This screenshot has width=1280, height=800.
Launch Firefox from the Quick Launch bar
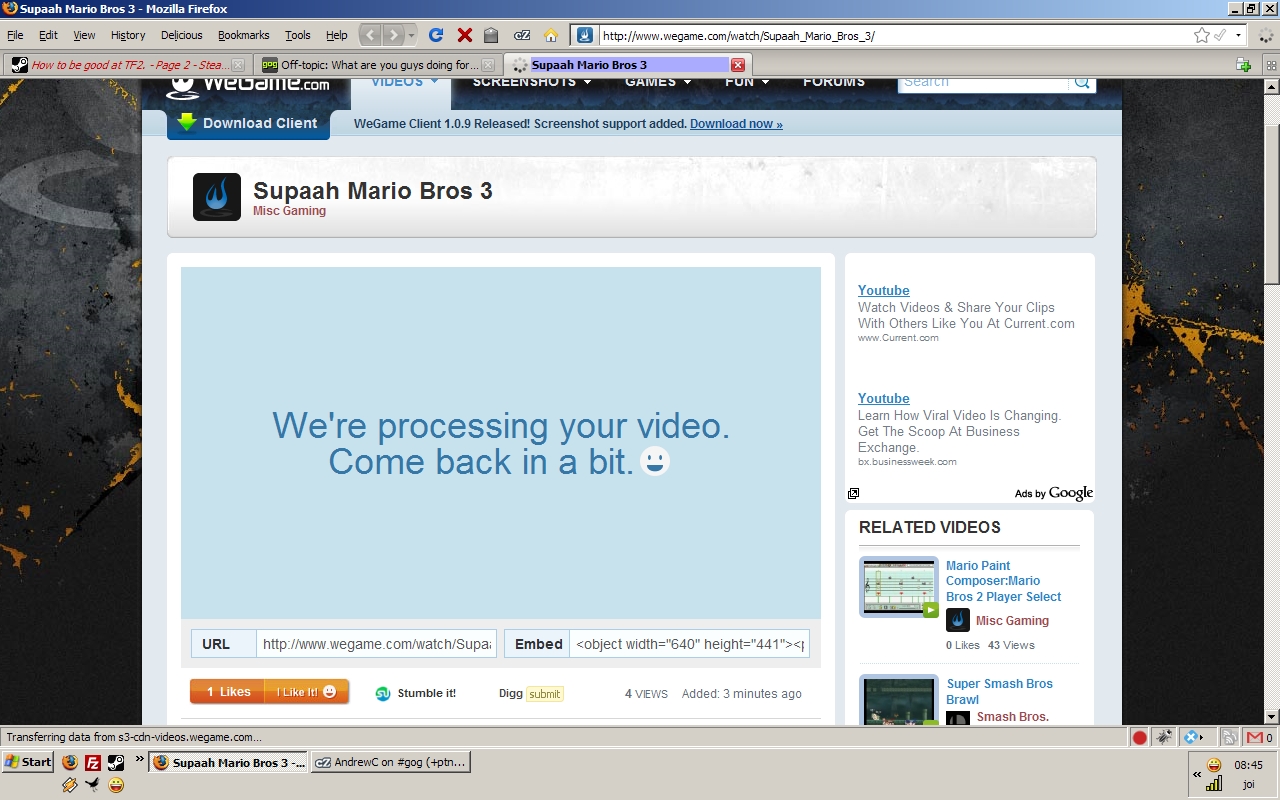[69, 762]
